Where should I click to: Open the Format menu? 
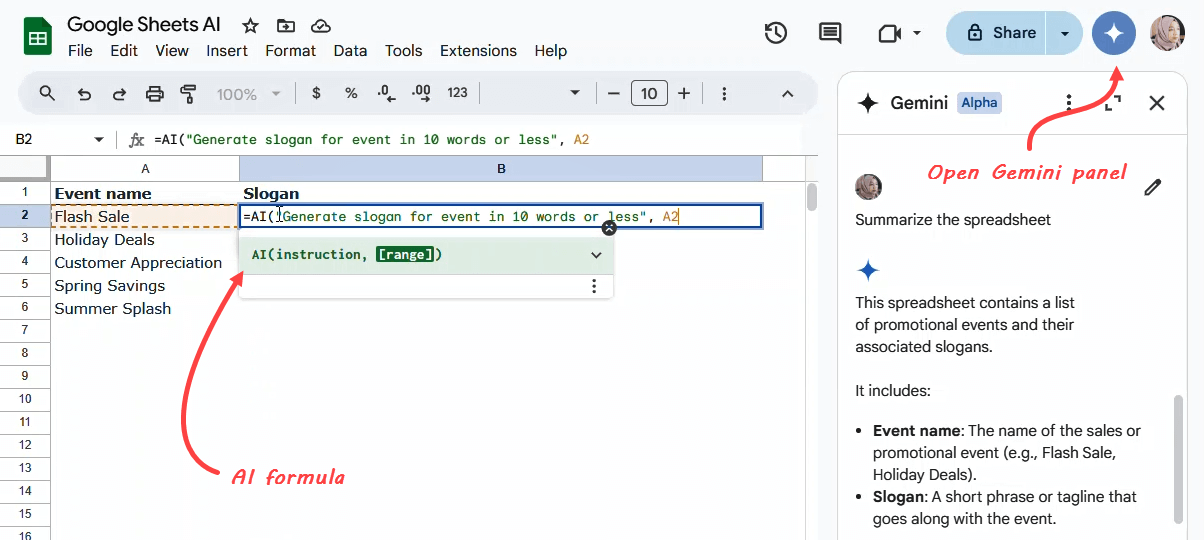coord(290,51)
